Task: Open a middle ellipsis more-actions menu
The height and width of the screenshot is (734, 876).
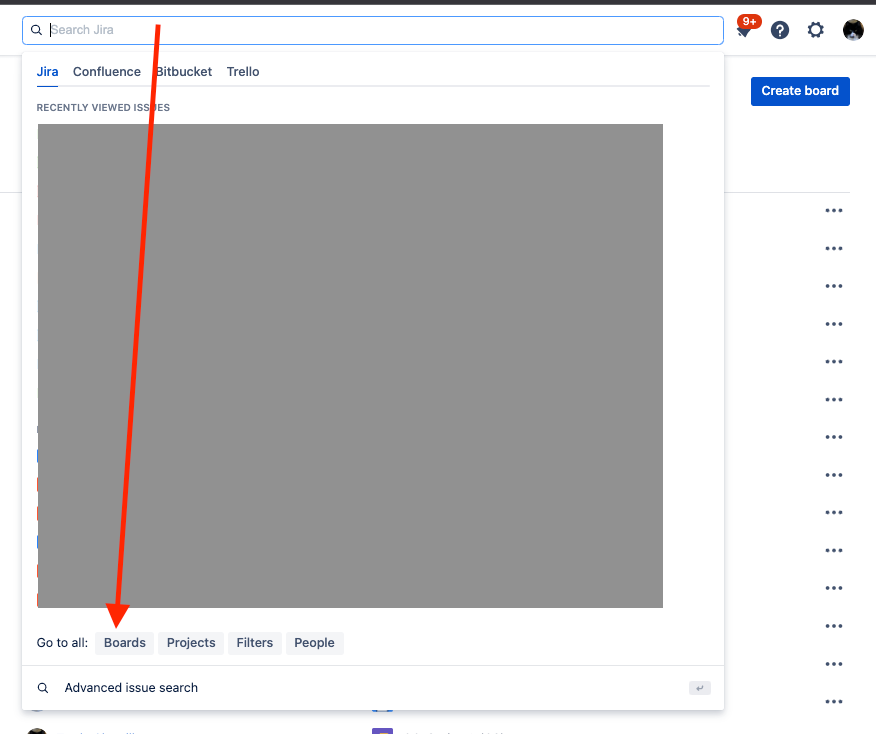Action: (834, 437)
